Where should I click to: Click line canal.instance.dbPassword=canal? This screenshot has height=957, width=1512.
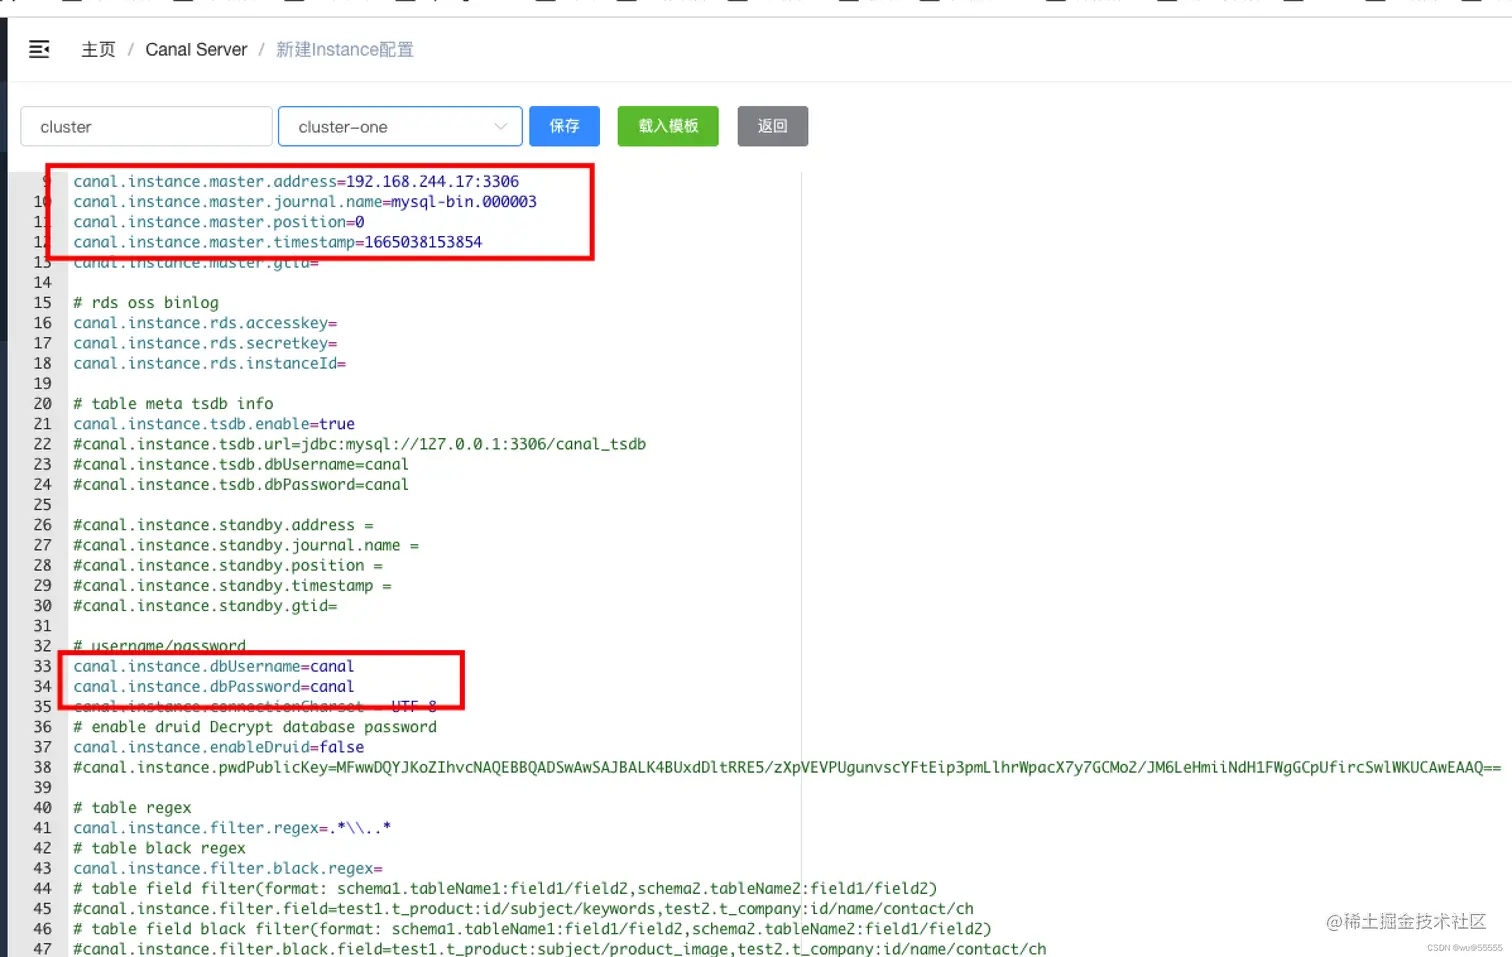tap(214, 686)
